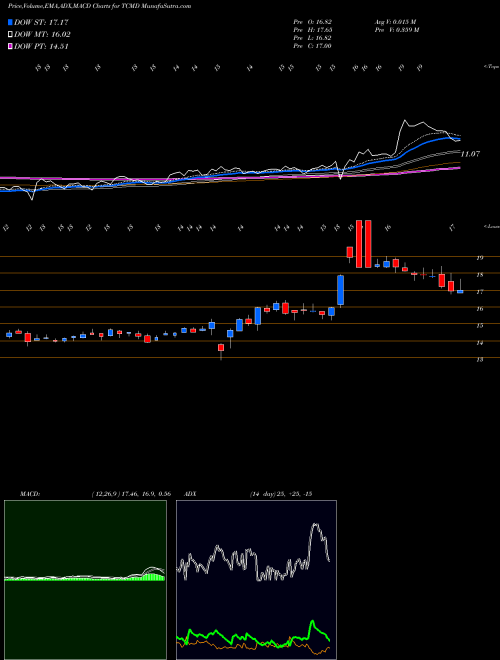Click the price axis label 13
This screenshot has height=660, width=500.
(x=479, y=360)
